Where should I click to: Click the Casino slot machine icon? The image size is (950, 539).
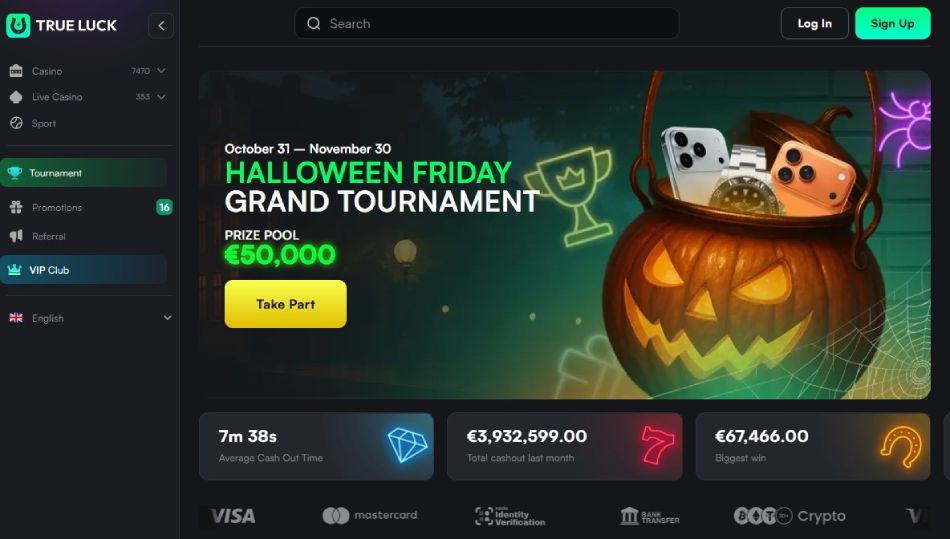[16, 71]
